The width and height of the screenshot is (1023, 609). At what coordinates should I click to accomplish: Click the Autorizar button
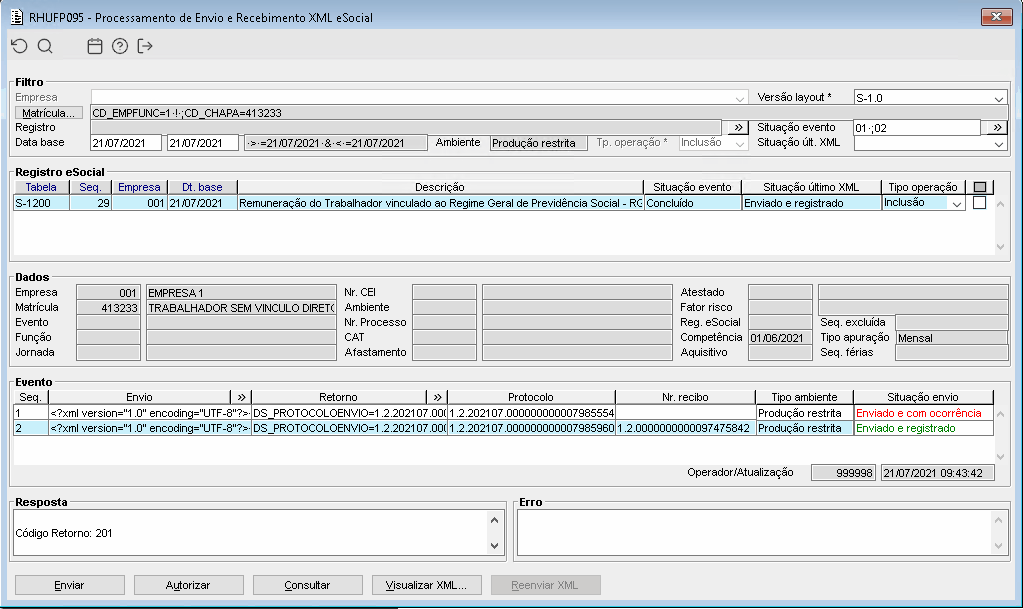[189, 585]
